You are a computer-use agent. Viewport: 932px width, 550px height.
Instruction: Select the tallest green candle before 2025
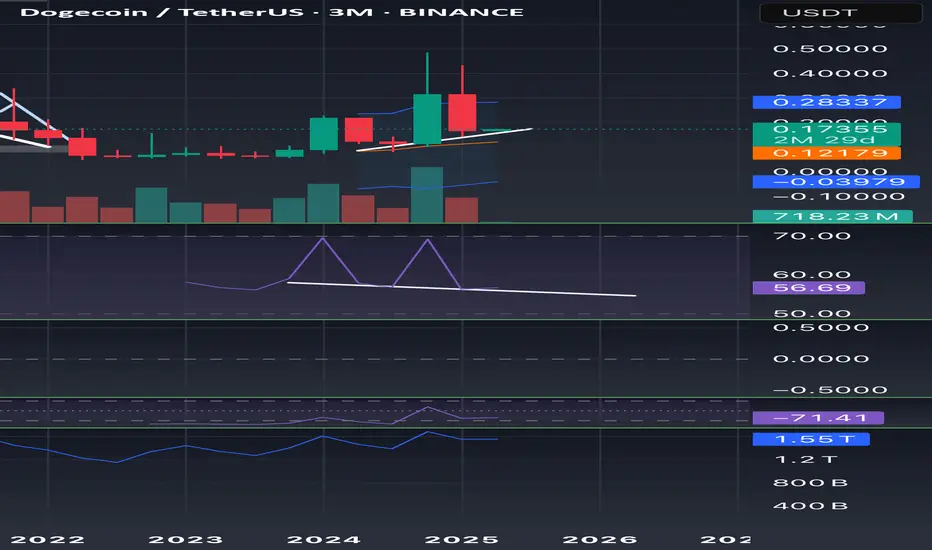tap(427, 119)
